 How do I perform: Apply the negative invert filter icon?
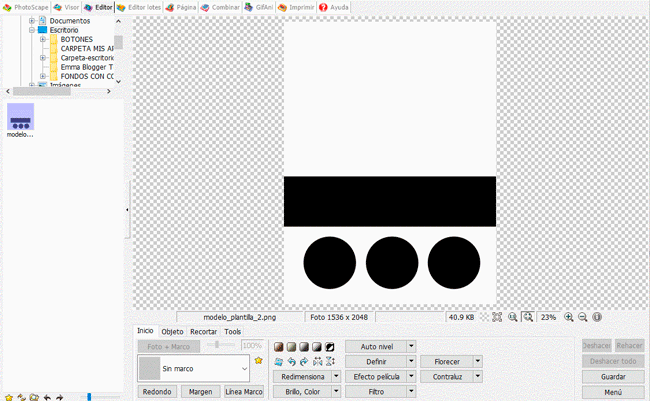330,347
